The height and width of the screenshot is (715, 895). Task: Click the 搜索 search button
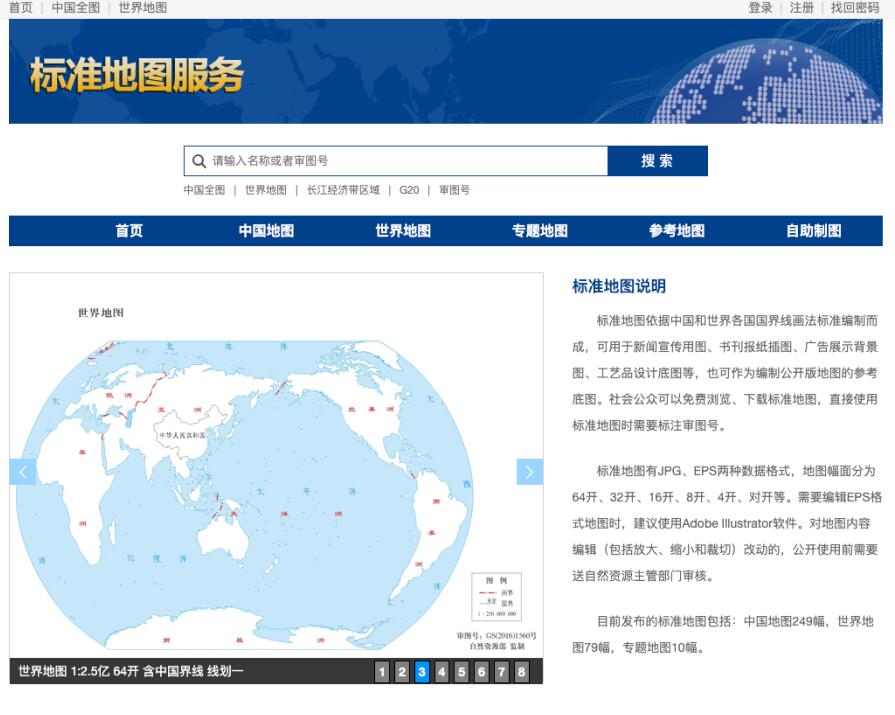[658, 161]
